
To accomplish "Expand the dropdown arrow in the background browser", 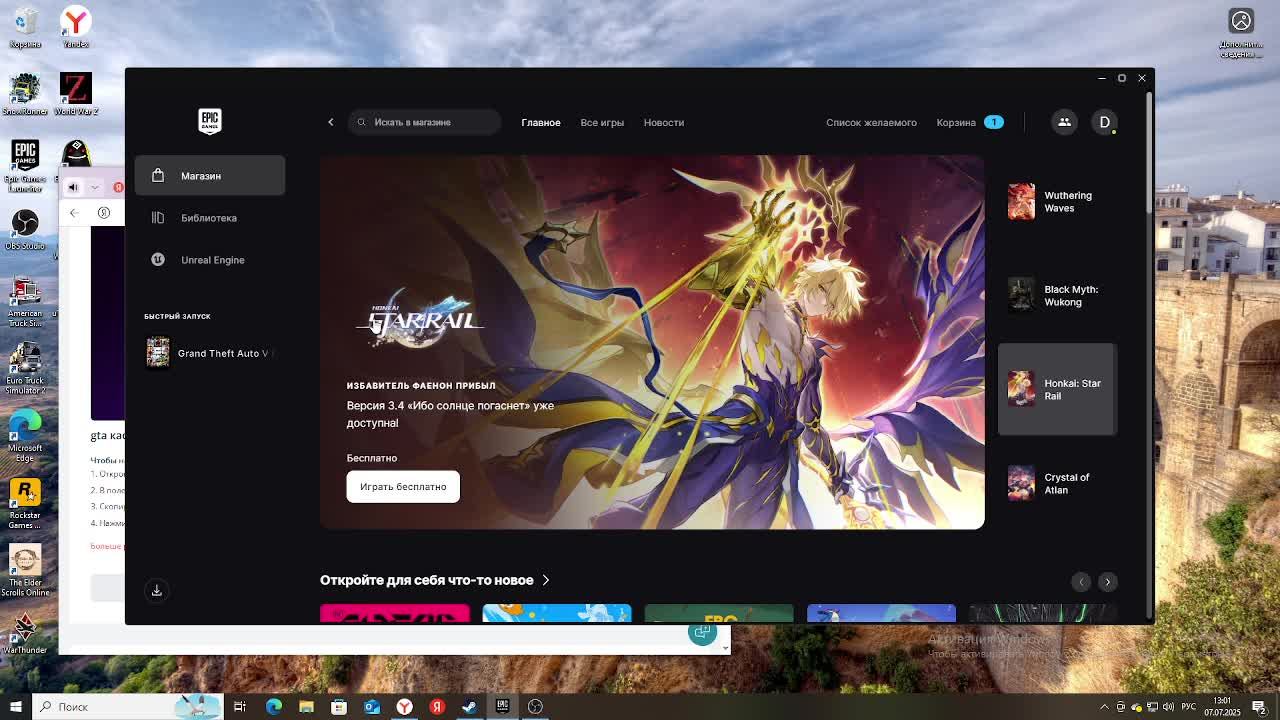I will tap(95, 187).
